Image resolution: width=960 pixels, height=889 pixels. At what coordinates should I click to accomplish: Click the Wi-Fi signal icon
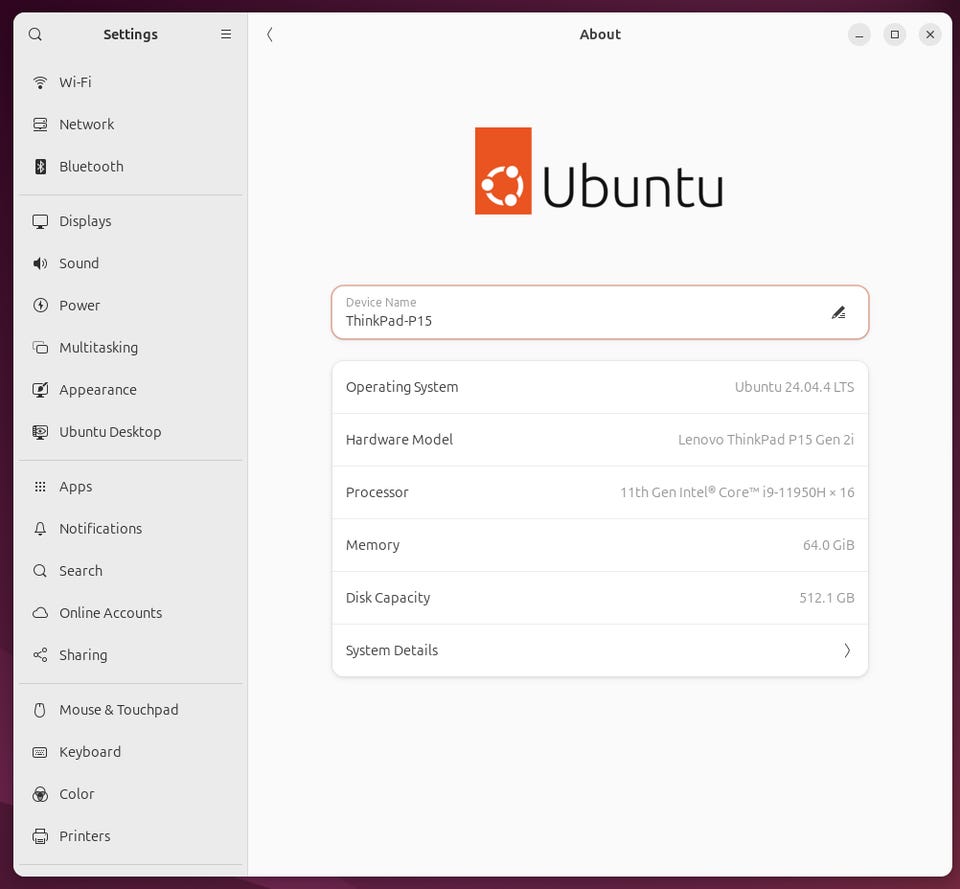[x=40, y=82]
